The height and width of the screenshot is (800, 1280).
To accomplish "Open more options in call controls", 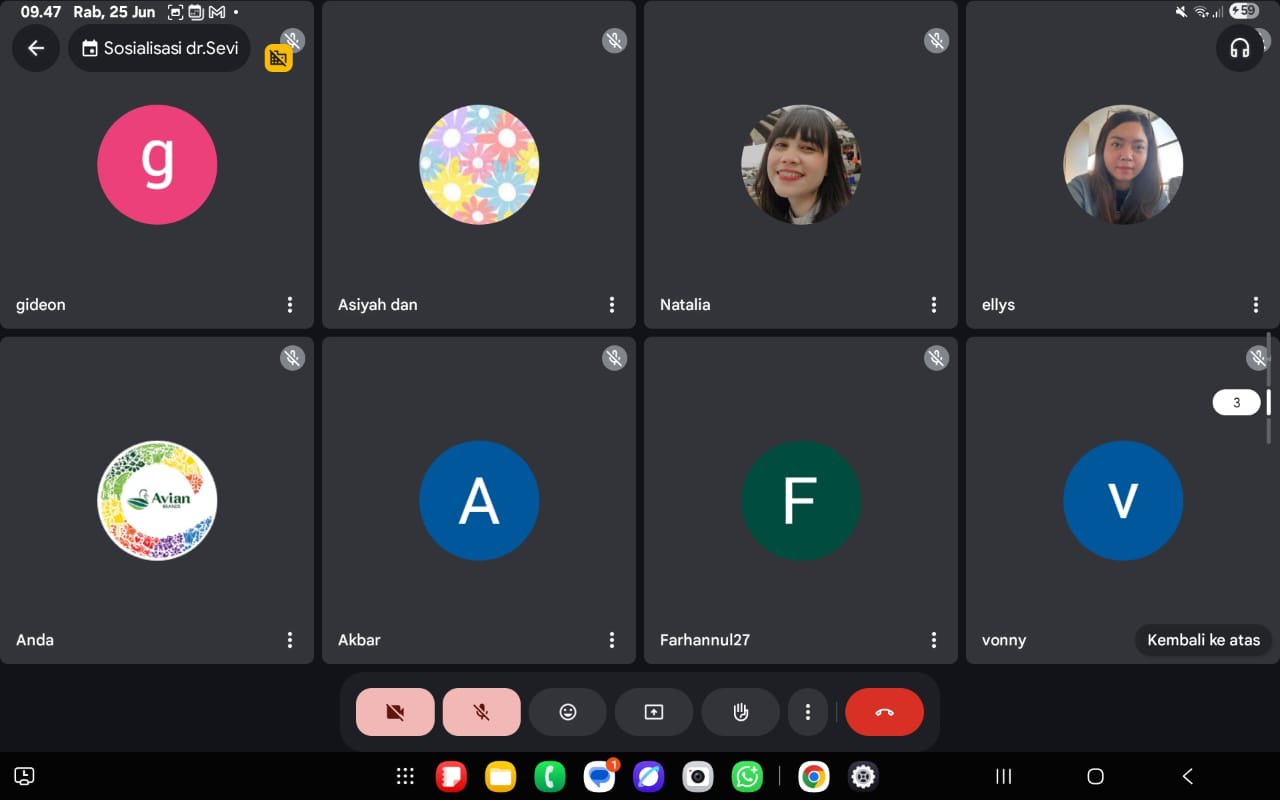I will pos(808,712).
